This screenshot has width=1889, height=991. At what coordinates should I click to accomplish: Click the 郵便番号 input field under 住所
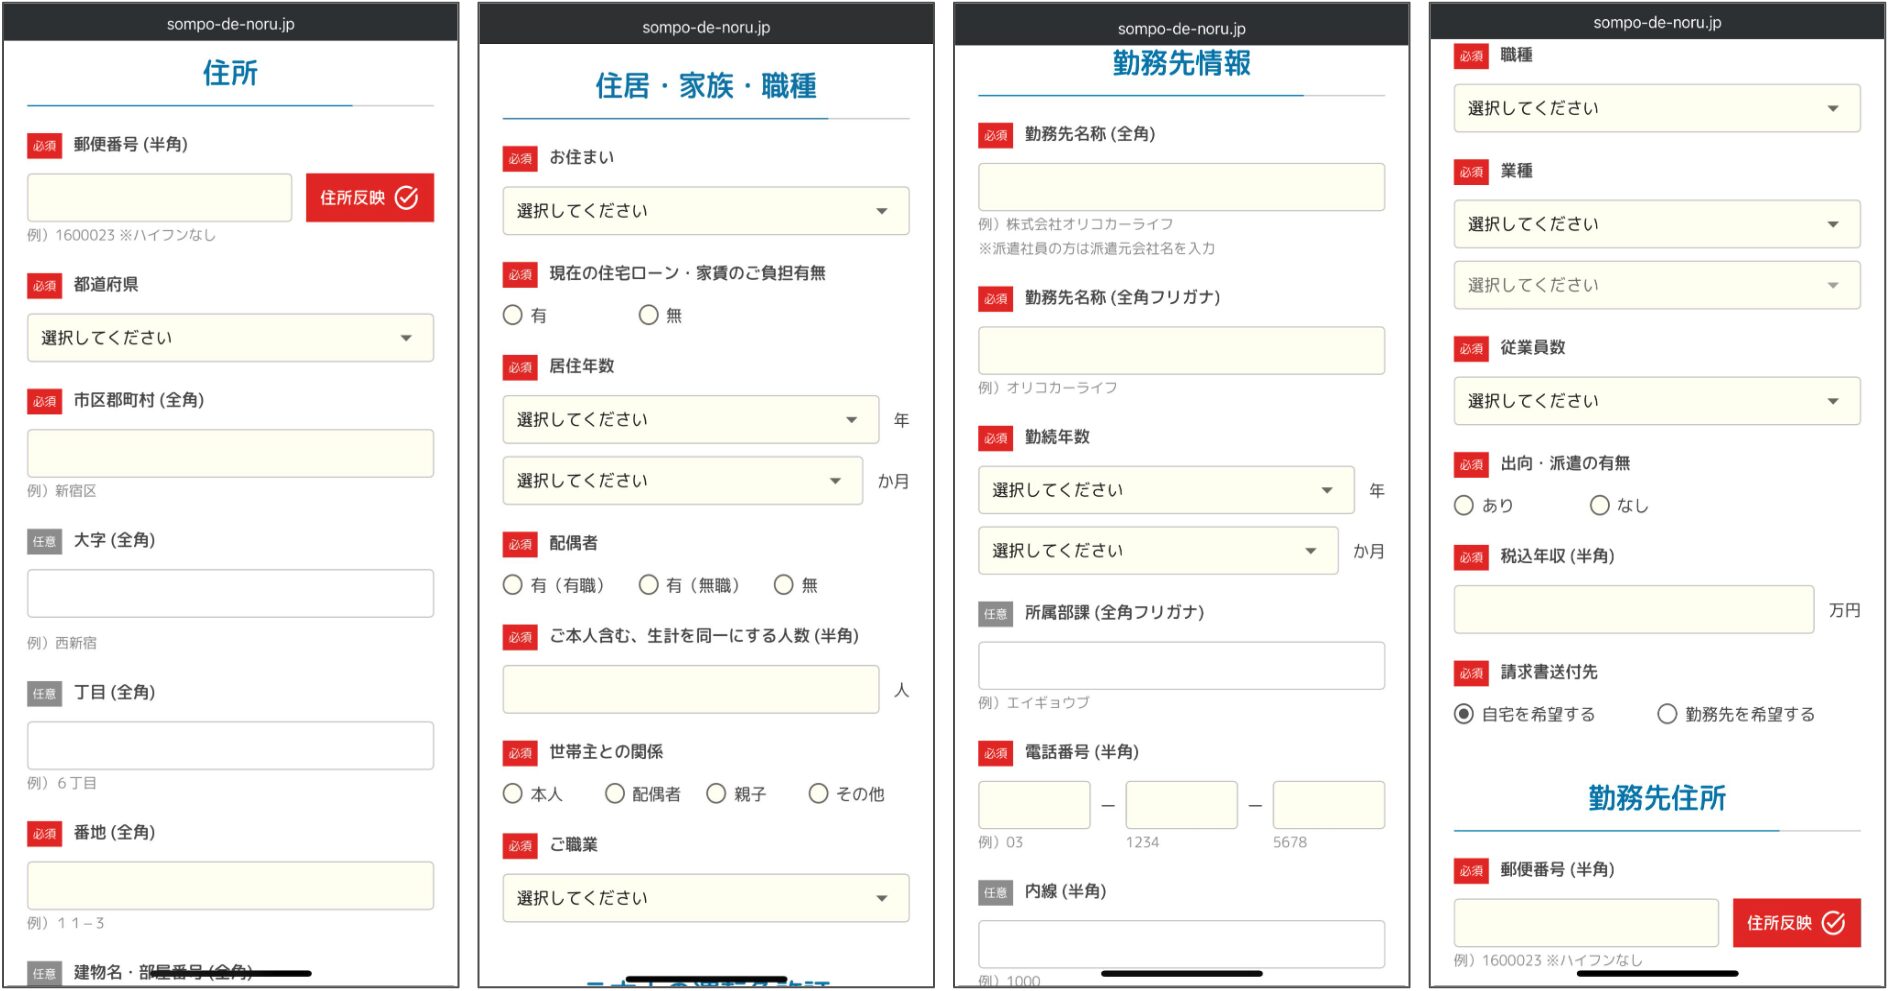[x=159, y=198]
